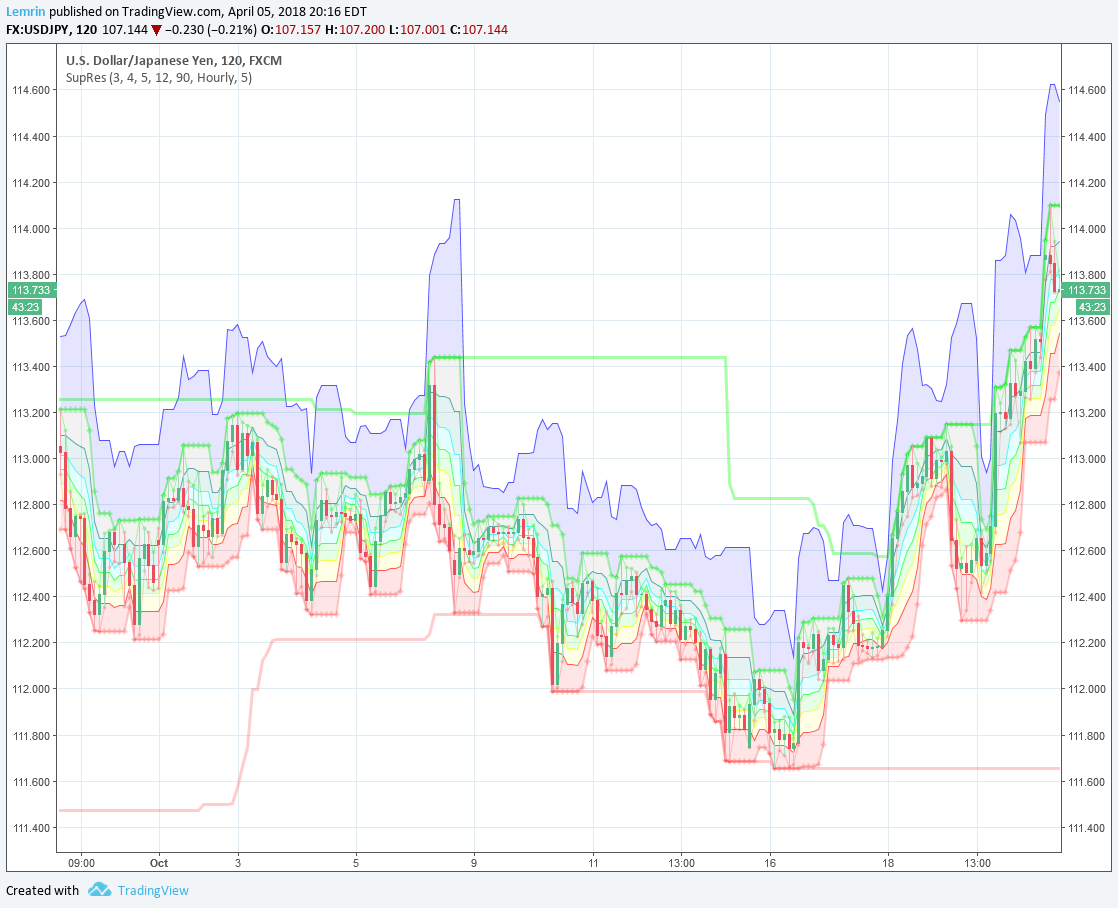Click the 09:00 time axis label

click(x=81, y=863)
